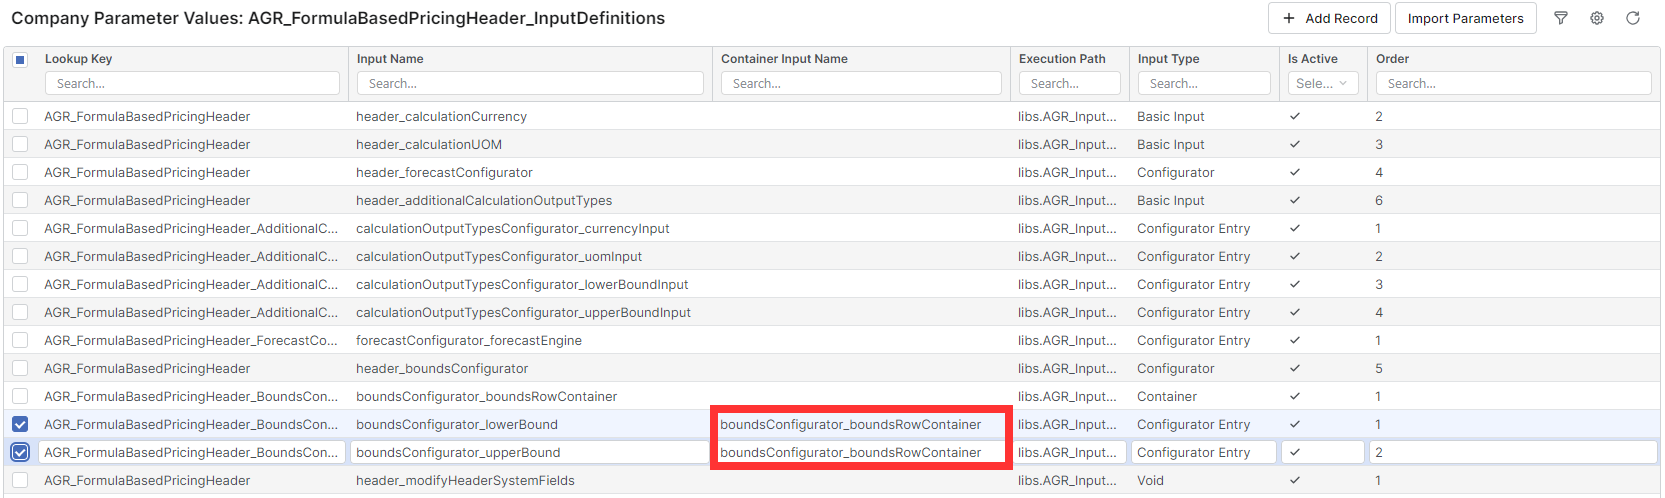Select checkbox for header_calculationCurrency row
The width and height of the screenshot is (1665, 498).
20,117
